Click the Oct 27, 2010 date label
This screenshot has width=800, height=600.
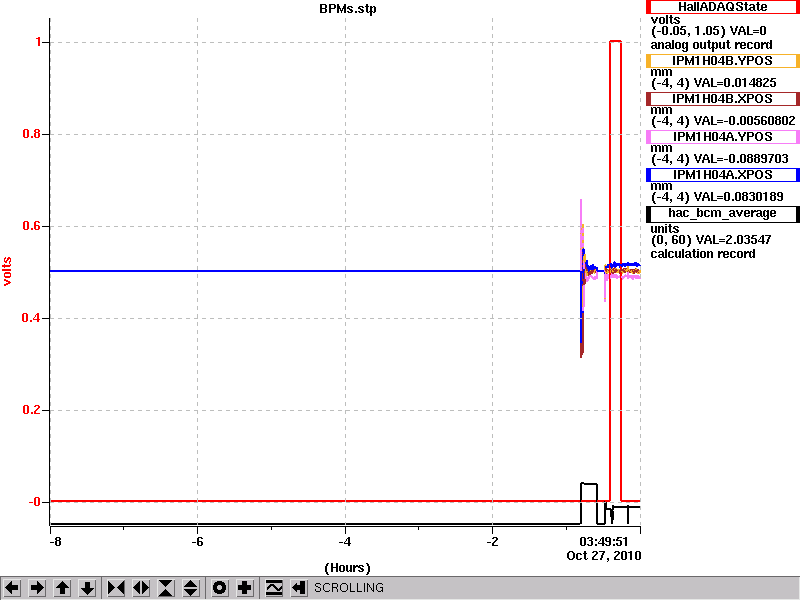pyautogui.click(x=604, y=556)
